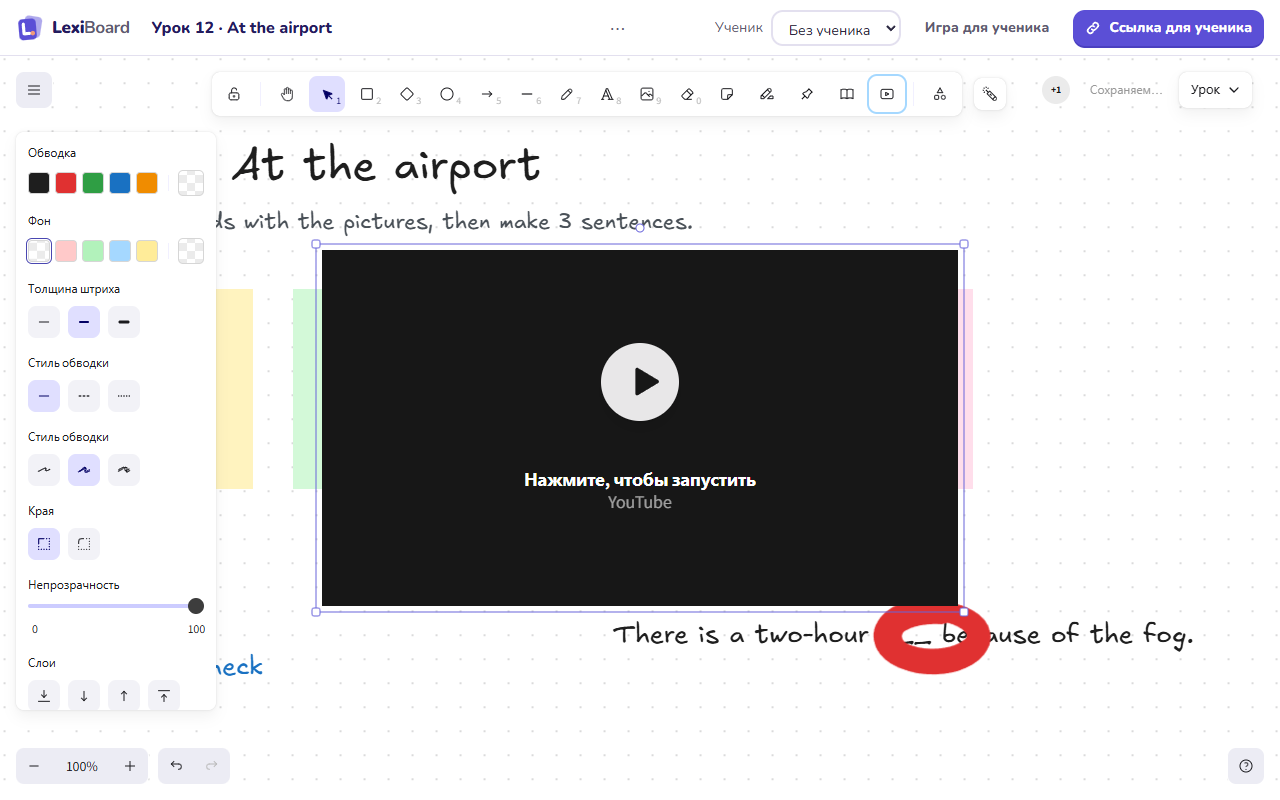
Task: Select the Rectangle shape tool
Action: [367, 94]
